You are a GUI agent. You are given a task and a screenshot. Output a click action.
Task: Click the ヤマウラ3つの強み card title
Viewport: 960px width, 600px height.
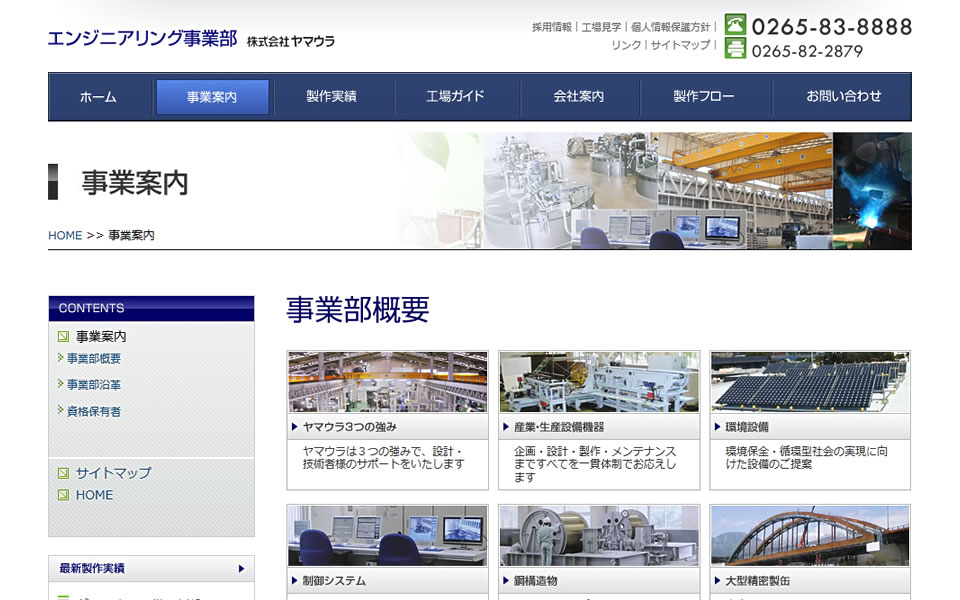(x=350, y=427)
